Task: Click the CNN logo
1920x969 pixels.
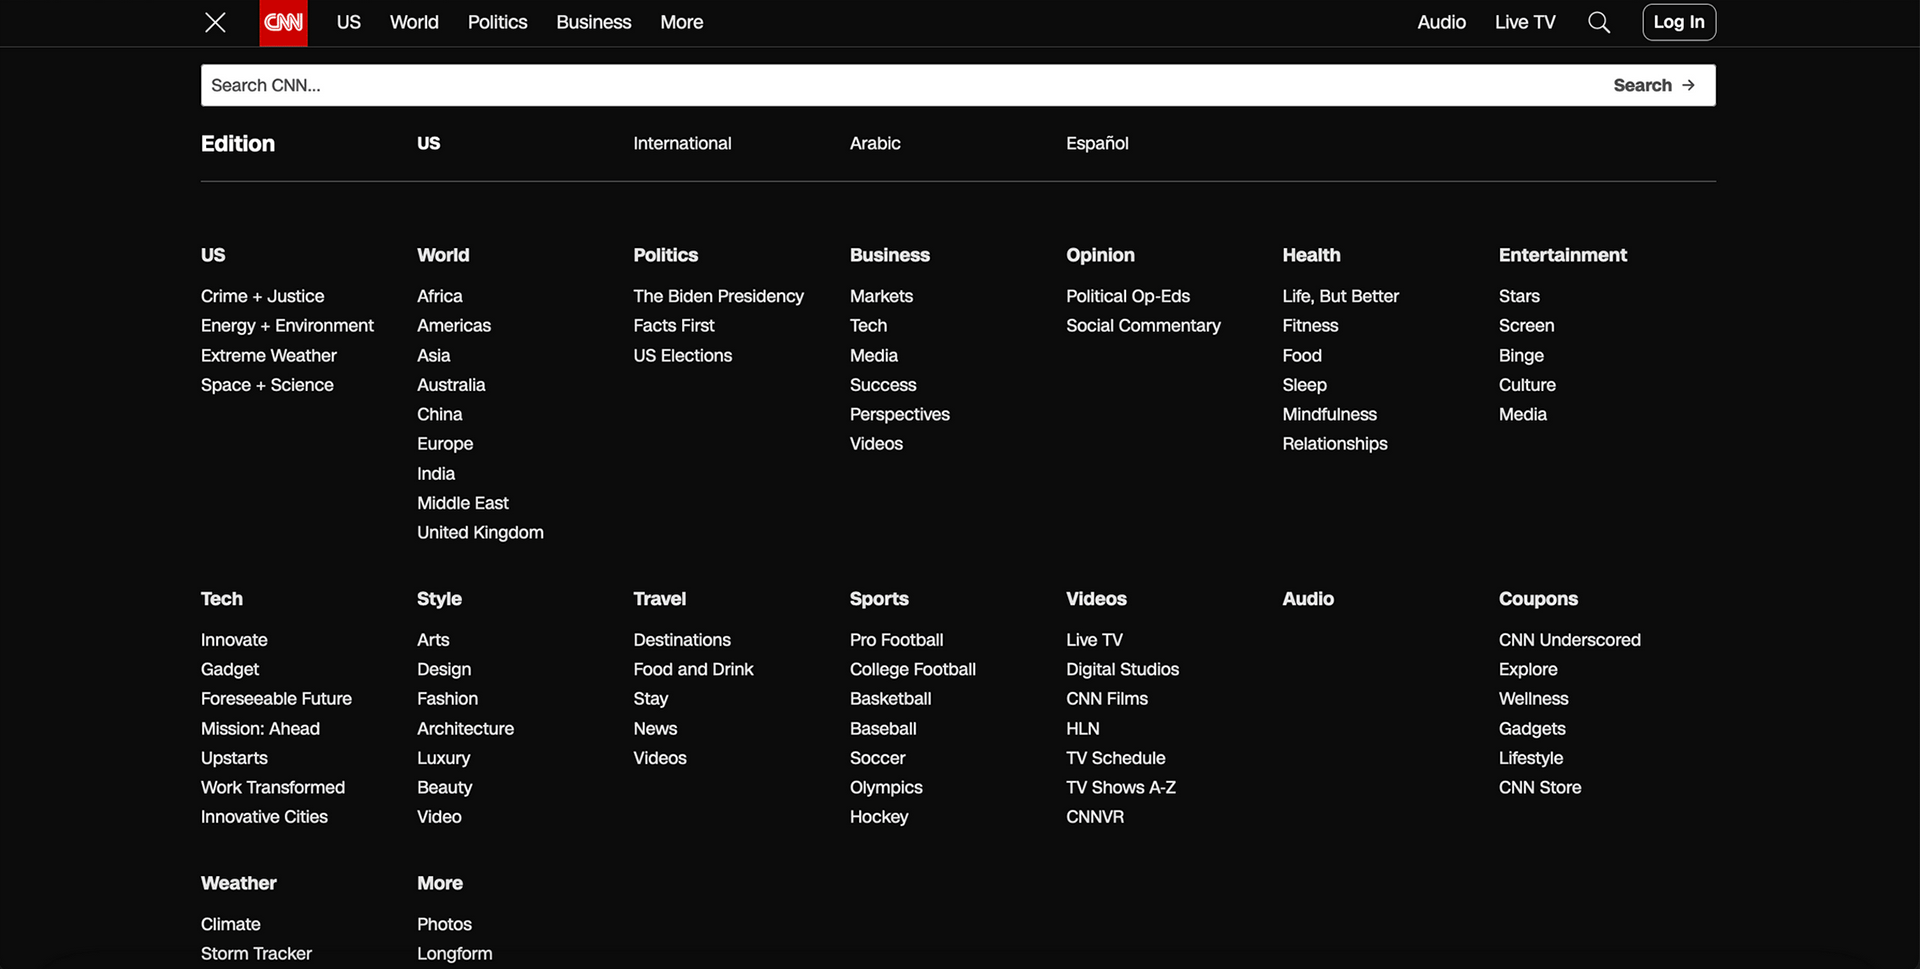Action: [283, 22]
